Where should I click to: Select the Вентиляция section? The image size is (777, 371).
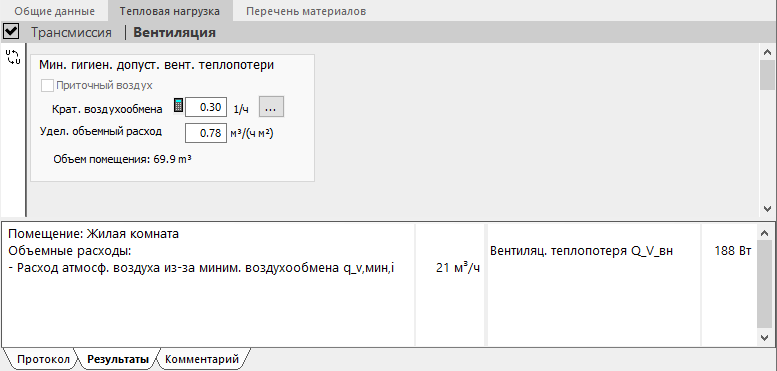tap(174, 33)
